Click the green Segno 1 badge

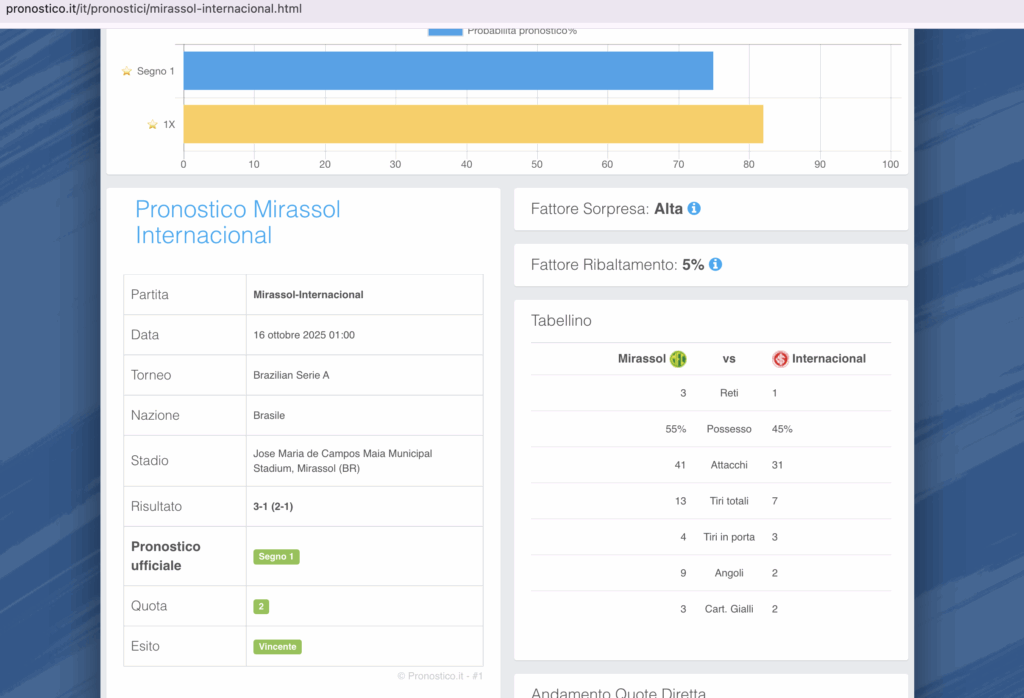pos(277,557)
